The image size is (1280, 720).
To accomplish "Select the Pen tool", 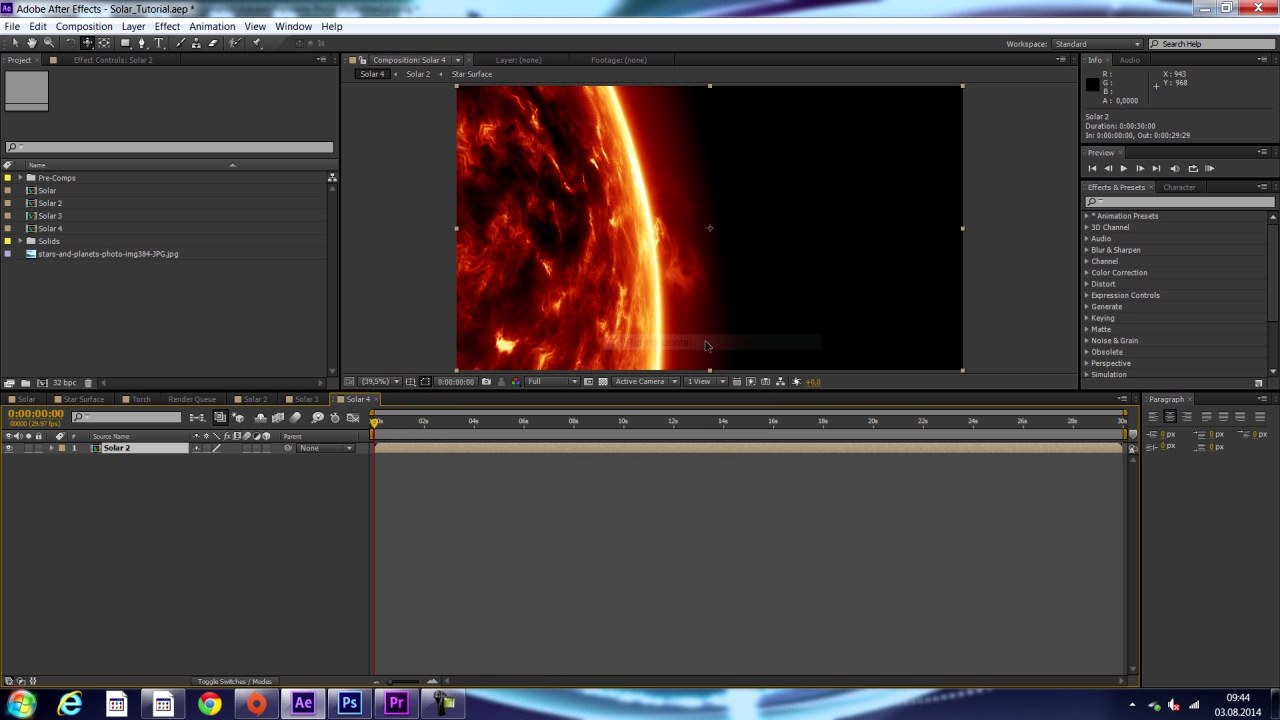I will [x=141, y=43].
